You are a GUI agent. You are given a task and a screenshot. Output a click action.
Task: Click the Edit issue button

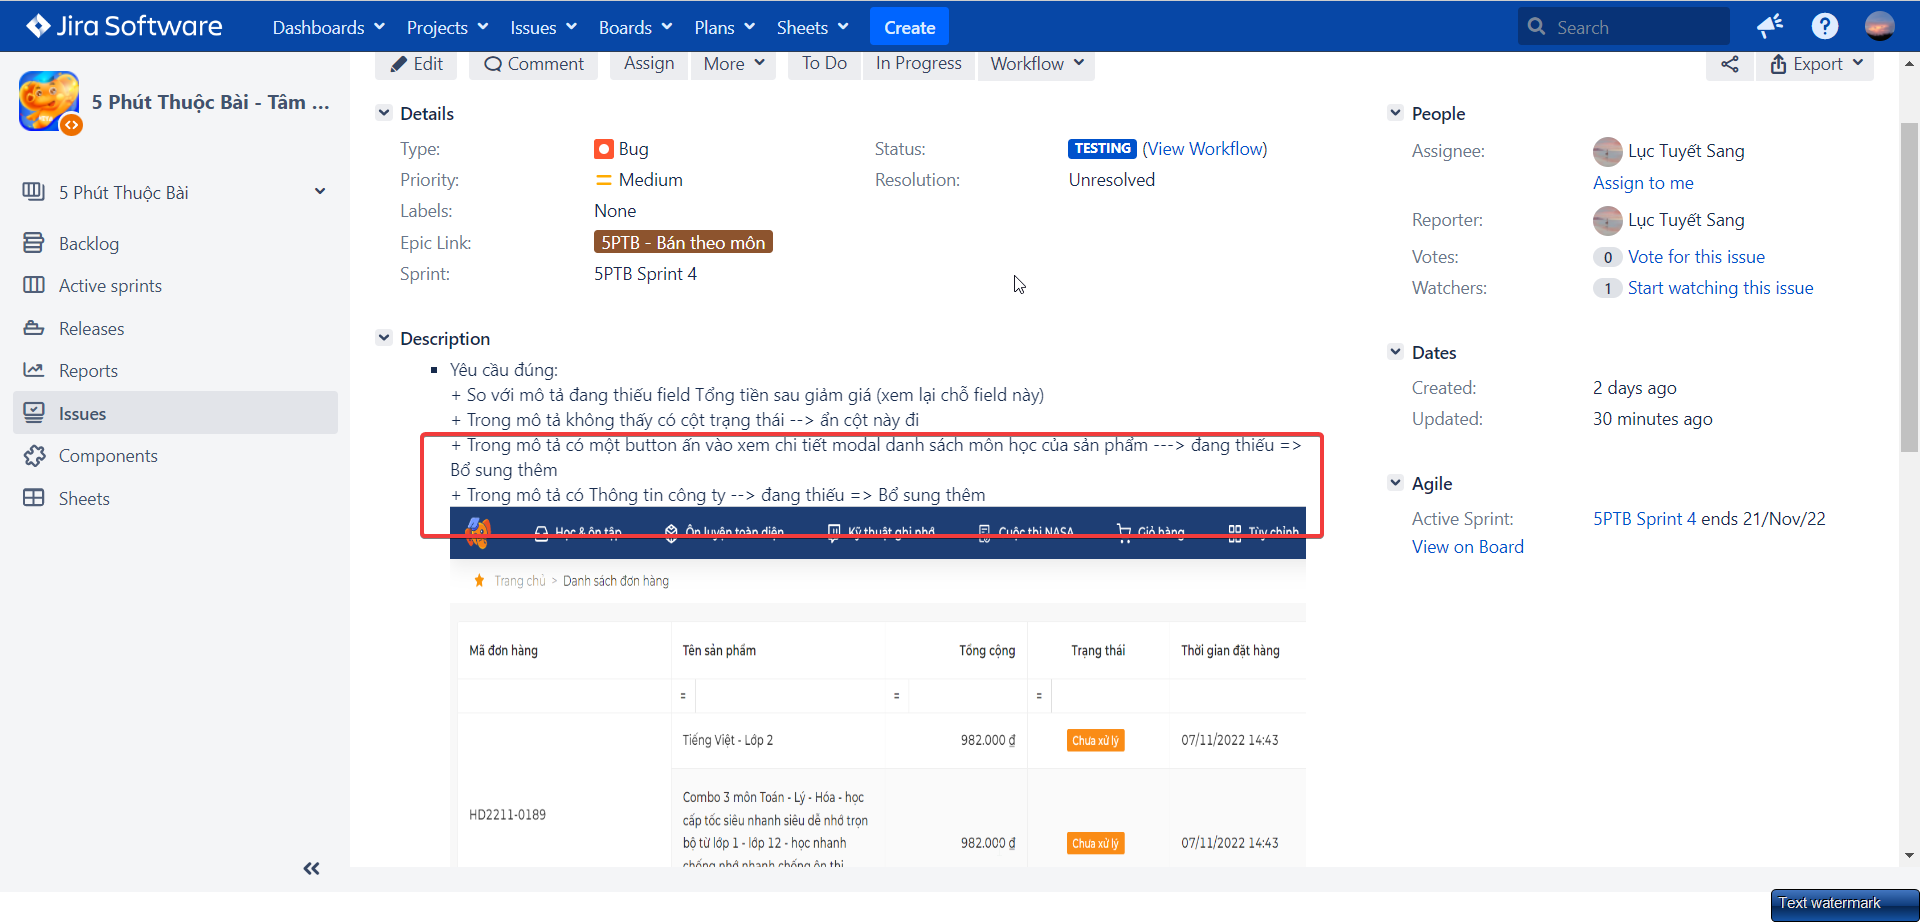click(417, 64)
